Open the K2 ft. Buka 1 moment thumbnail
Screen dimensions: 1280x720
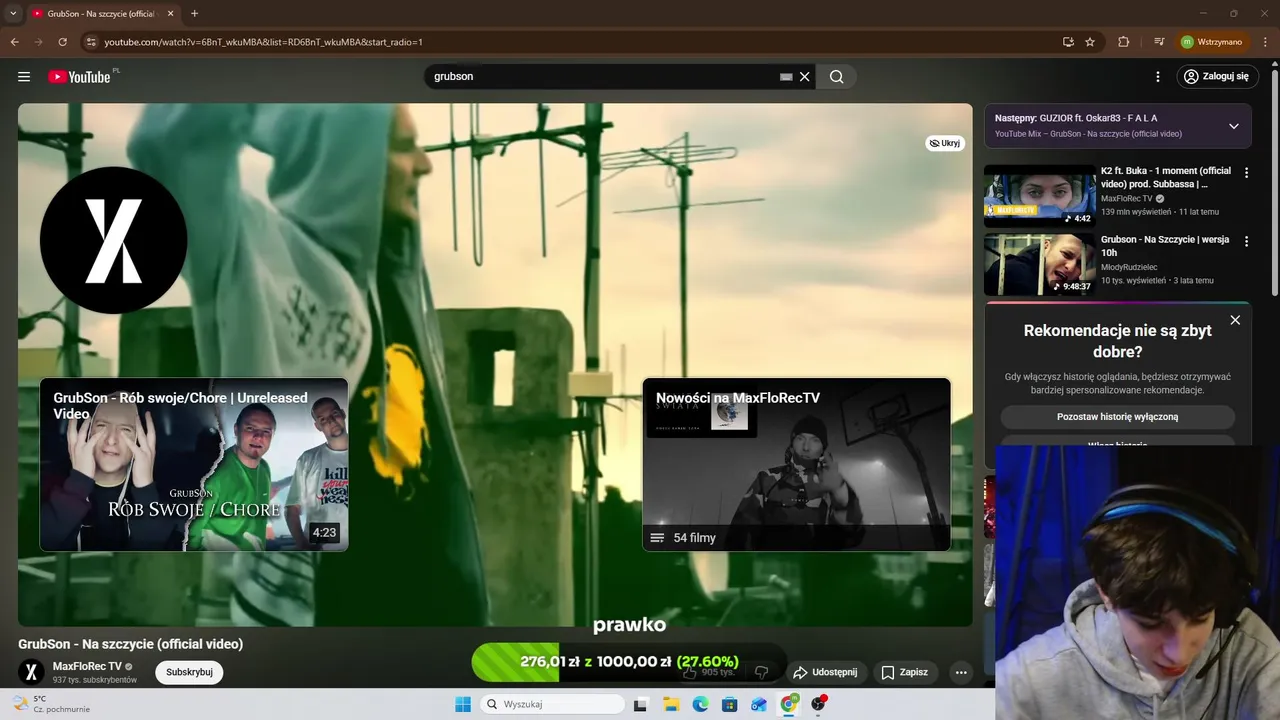pos(1040,197)
